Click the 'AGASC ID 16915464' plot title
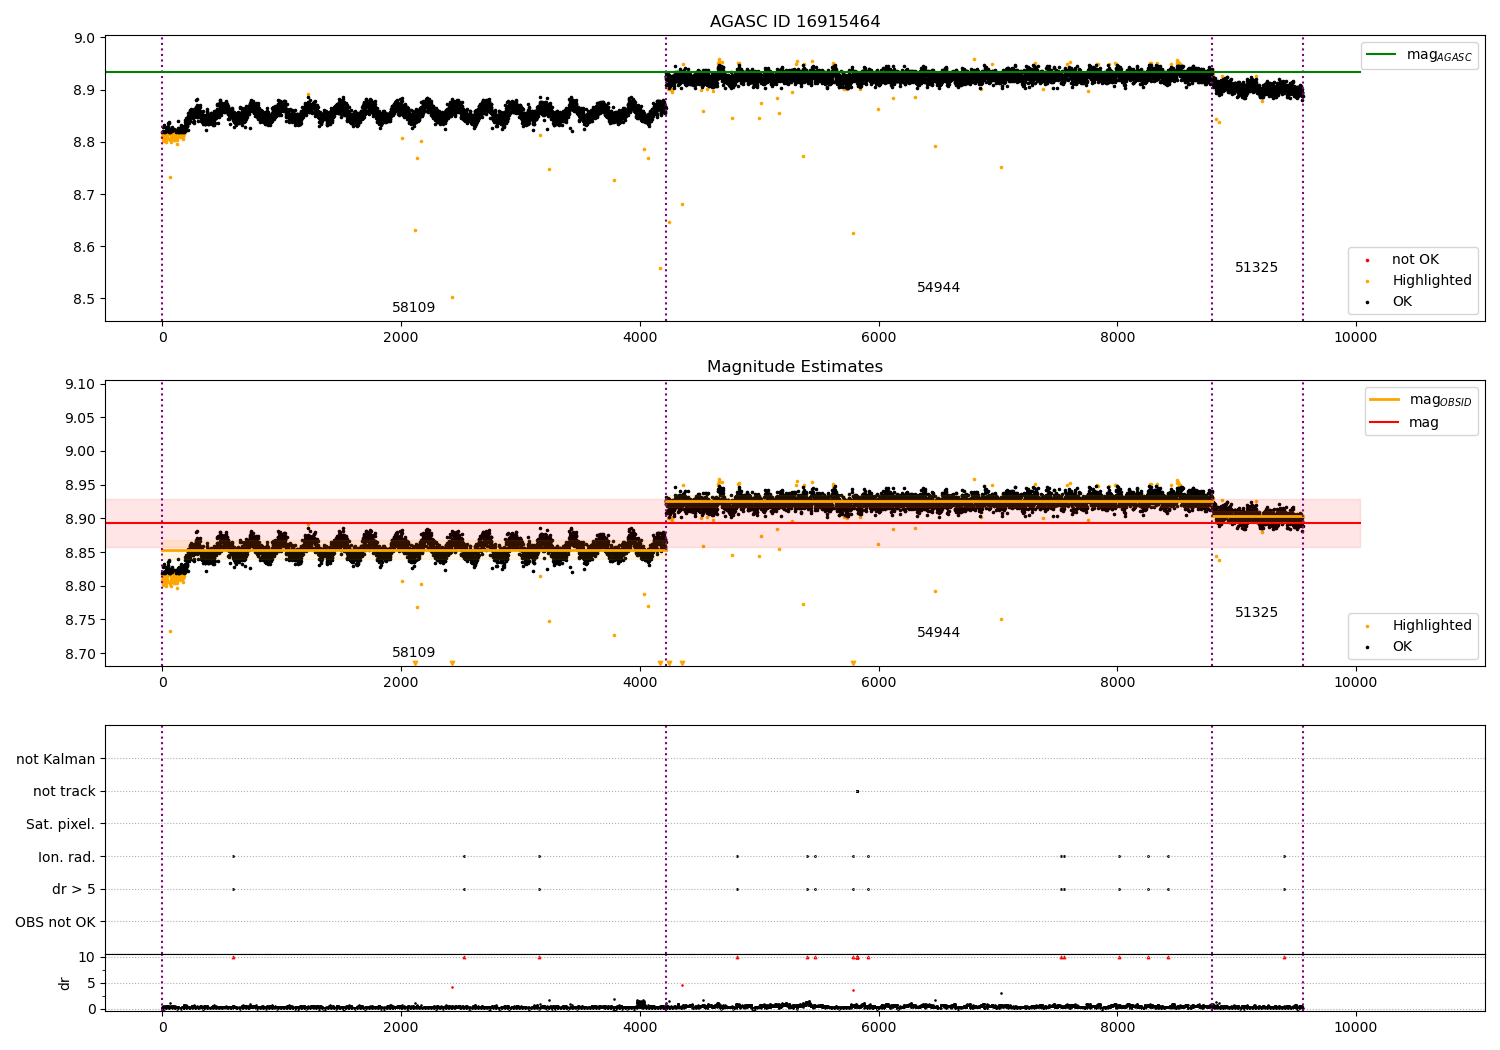Image resolution: width=1500 pixels, height=1050 pixels. (795, 22)
